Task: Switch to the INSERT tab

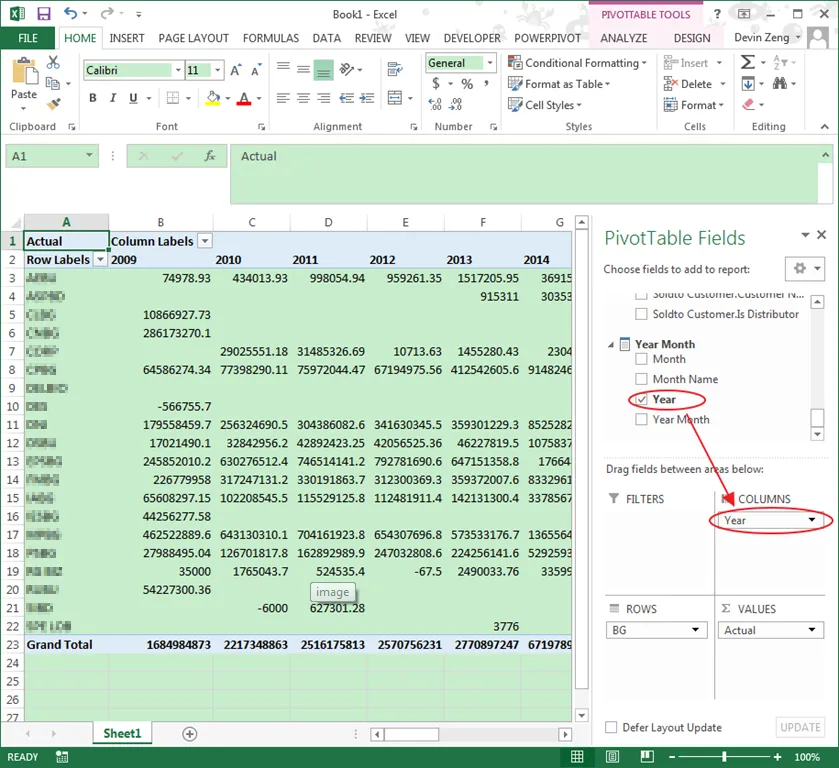Action: [x=127, y=38]
